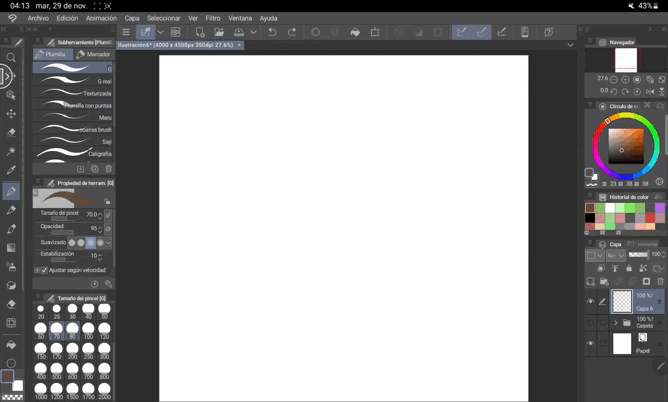Click the Fill command icon in command bar
This screenshot has height=402, width=668.
click(x=355, y=32)
